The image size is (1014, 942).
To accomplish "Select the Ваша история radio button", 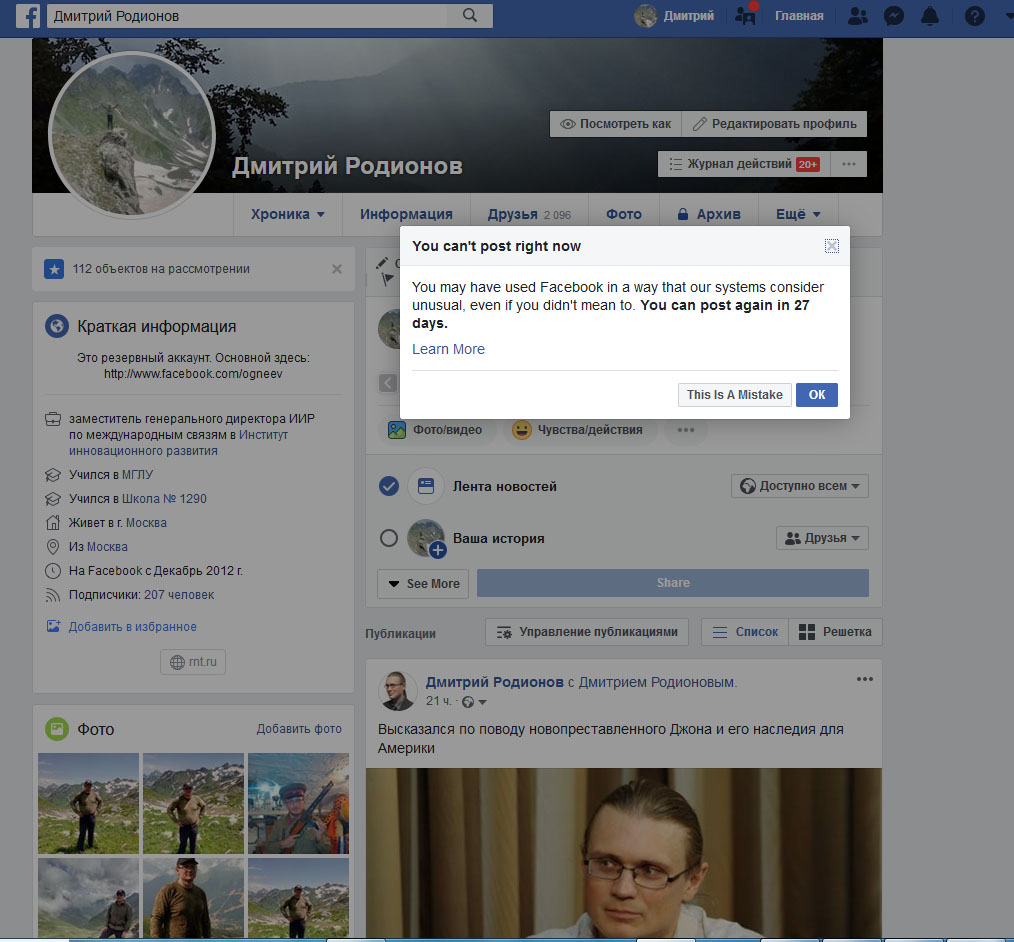I will [x=389, y=538].
